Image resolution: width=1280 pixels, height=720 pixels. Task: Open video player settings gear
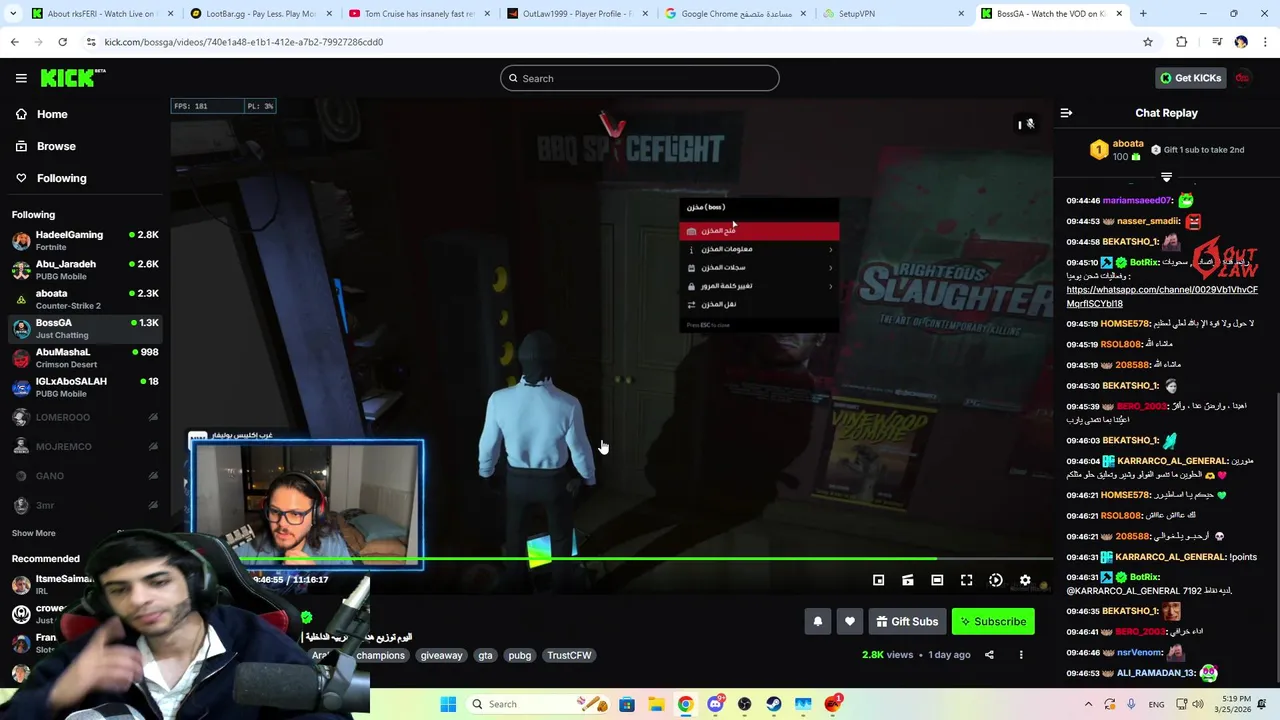click(x=1025, y=580)
